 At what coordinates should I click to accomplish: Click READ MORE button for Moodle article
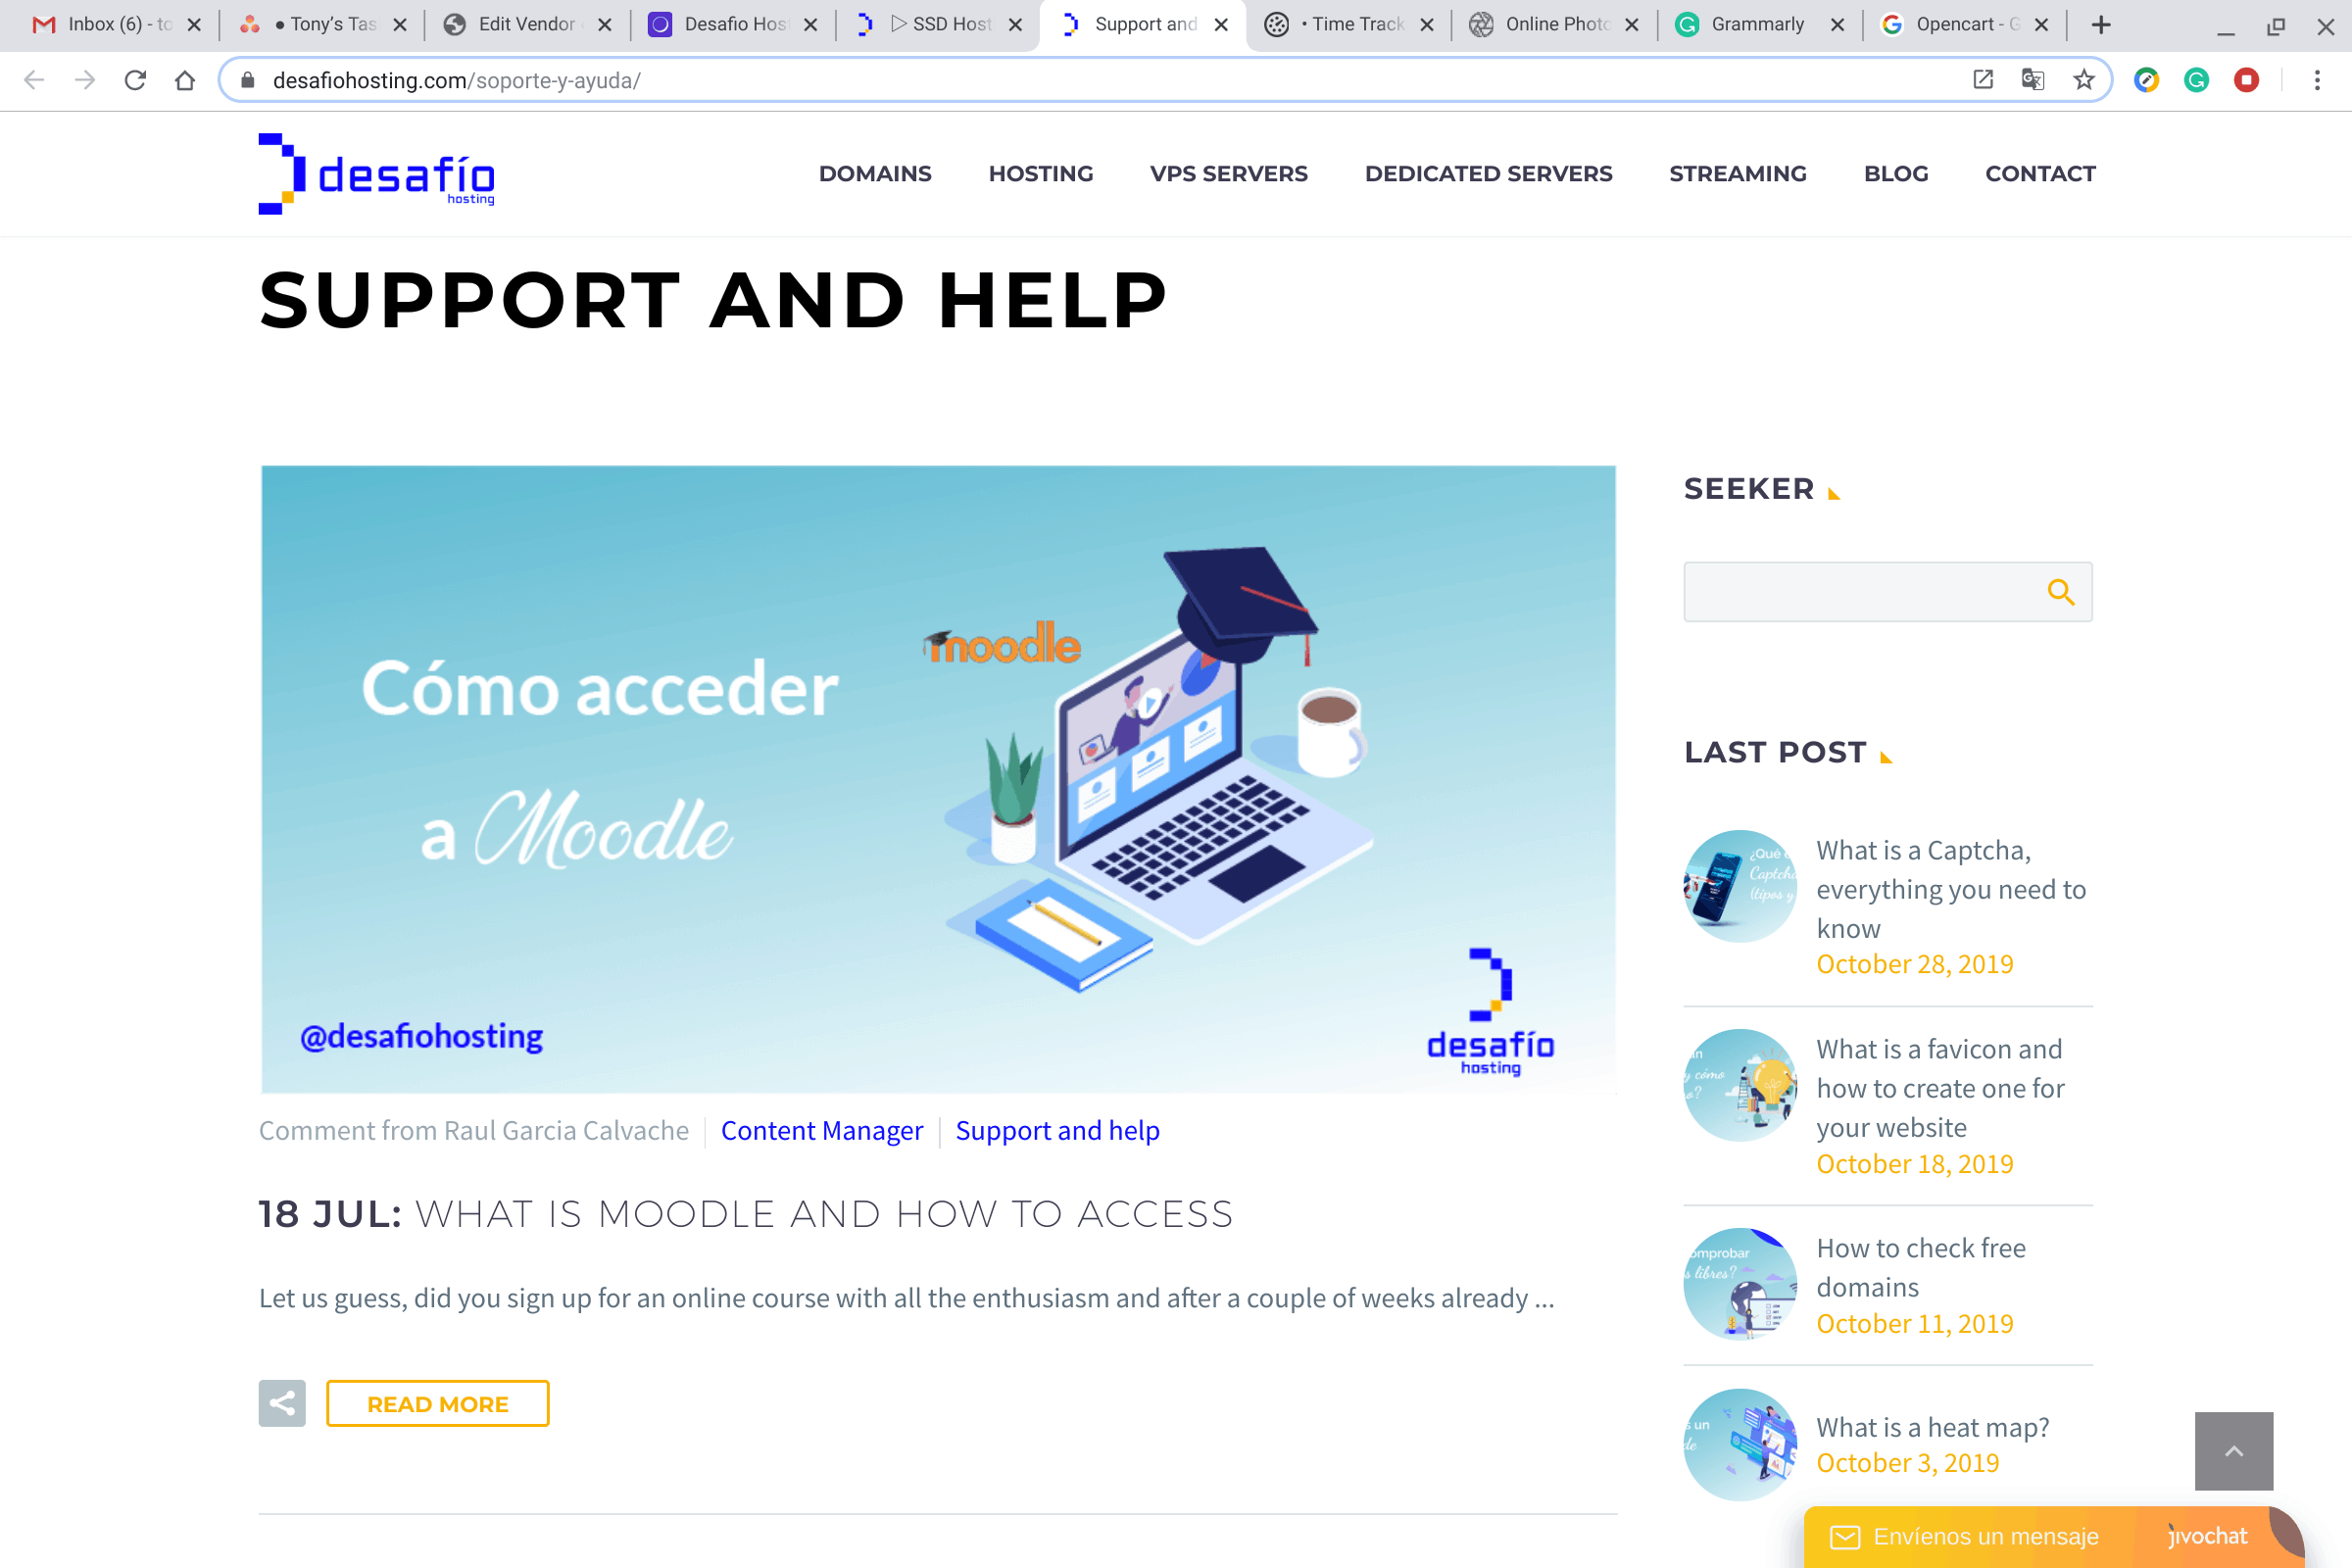[437, 1403]
